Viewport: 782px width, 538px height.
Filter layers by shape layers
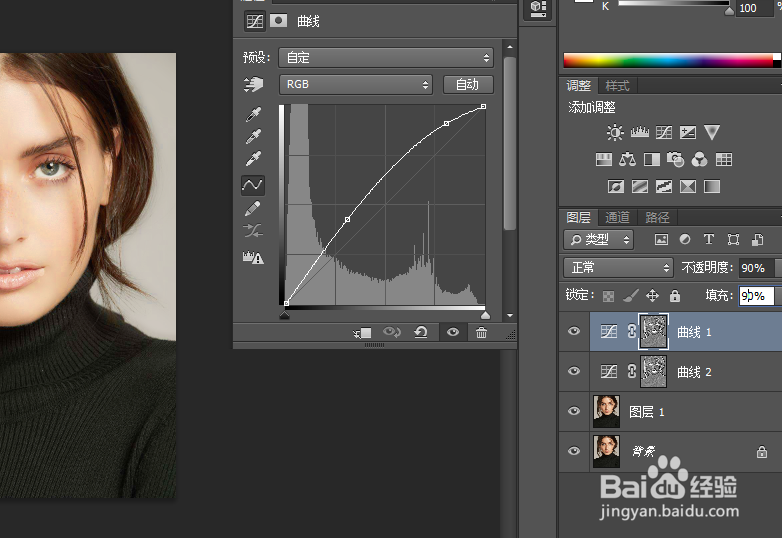click(x=733, y=240)
